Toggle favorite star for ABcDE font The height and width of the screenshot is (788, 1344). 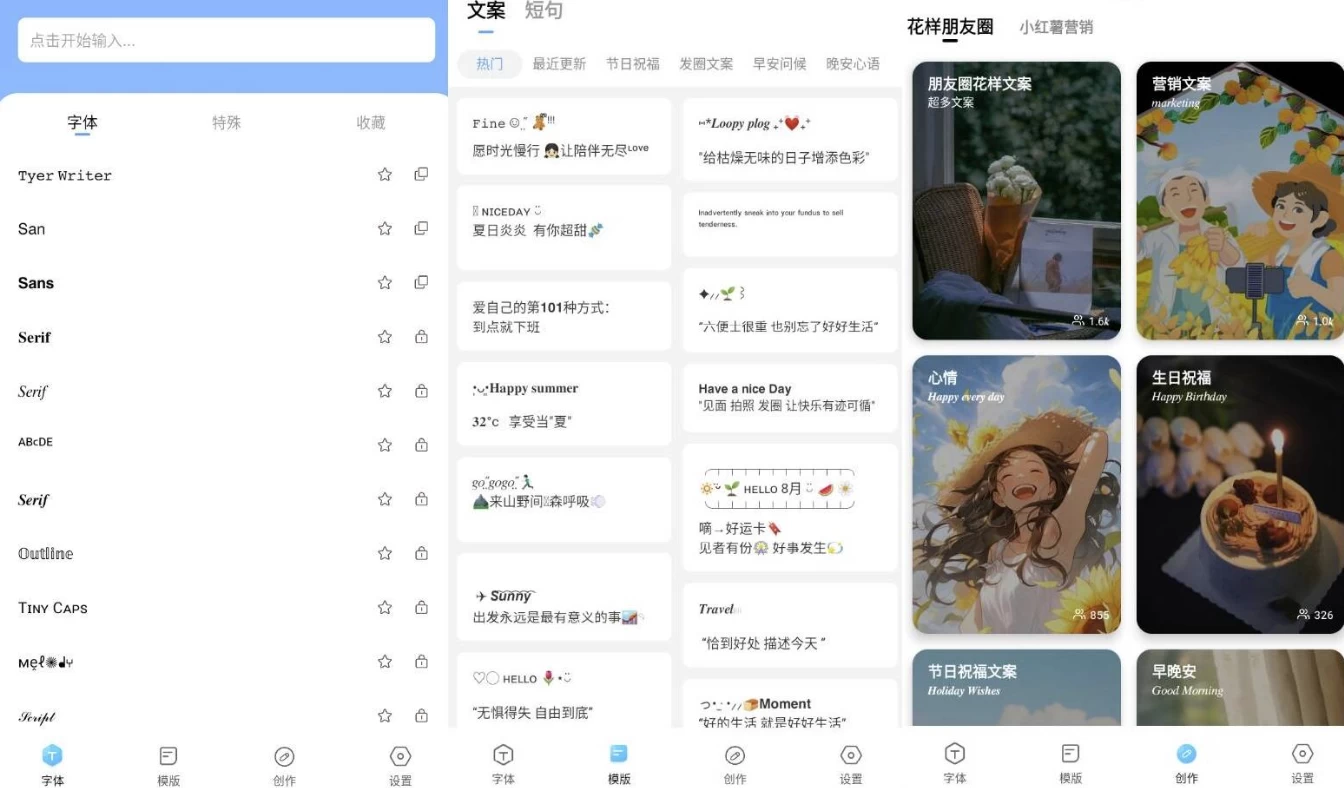point(385,445)
